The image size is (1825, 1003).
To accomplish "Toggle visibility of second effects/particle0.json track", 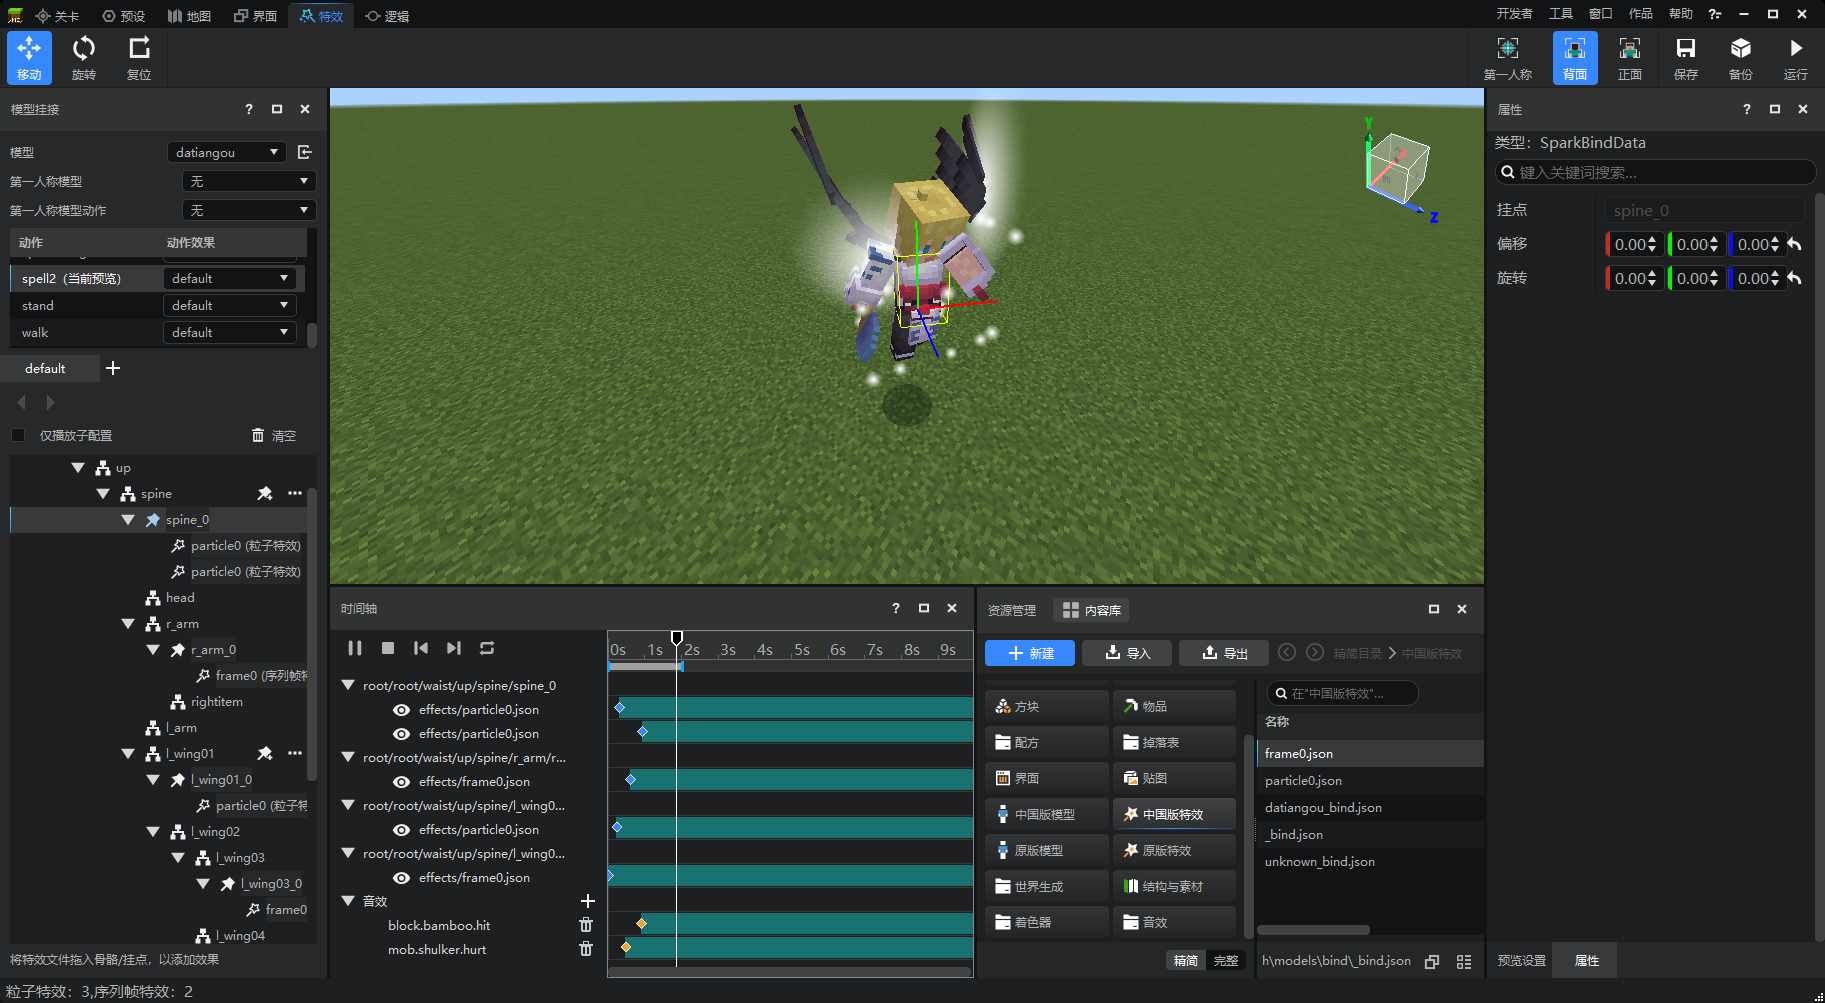I will pyautogui.click(x=401, y=734).
